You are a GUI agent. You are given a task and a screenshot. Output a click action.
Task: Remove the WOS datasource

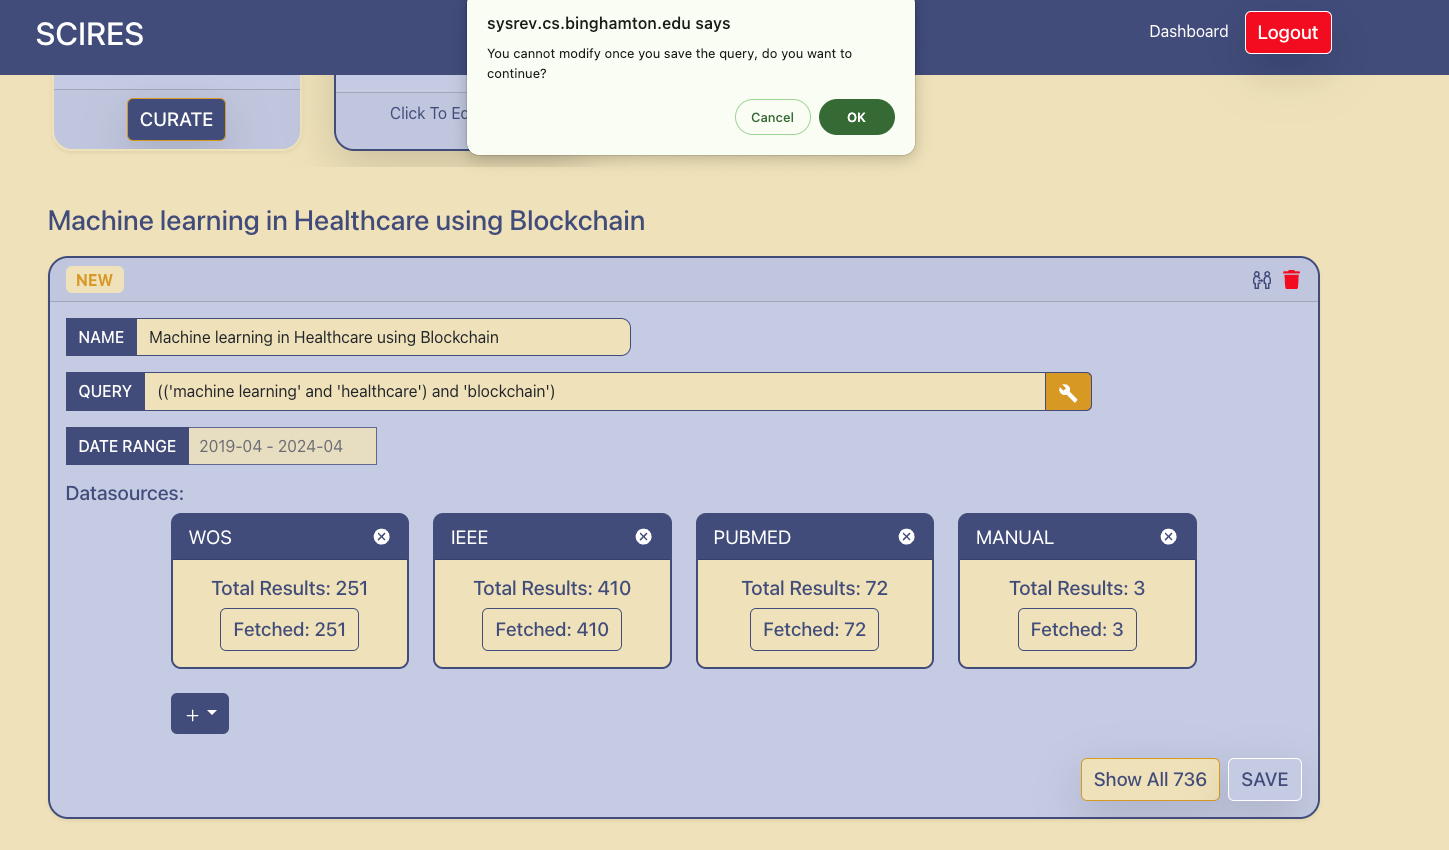pos(382,537)
